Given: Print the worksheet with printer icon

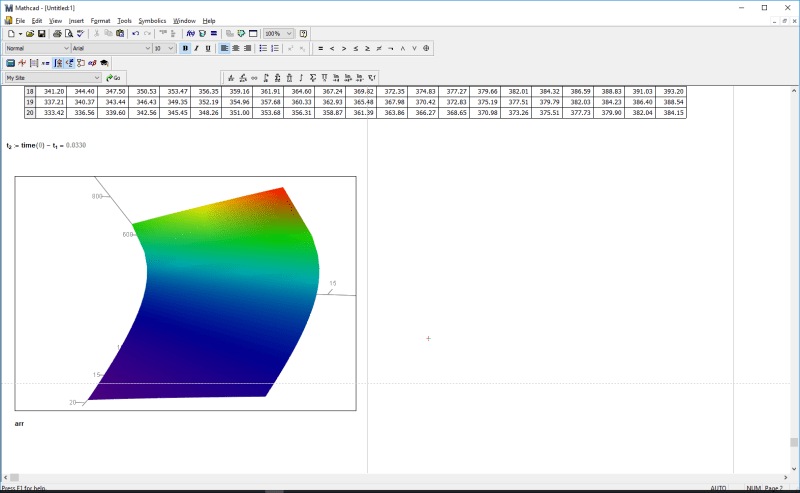Looking at the screenshot, I should coord(57,34).
